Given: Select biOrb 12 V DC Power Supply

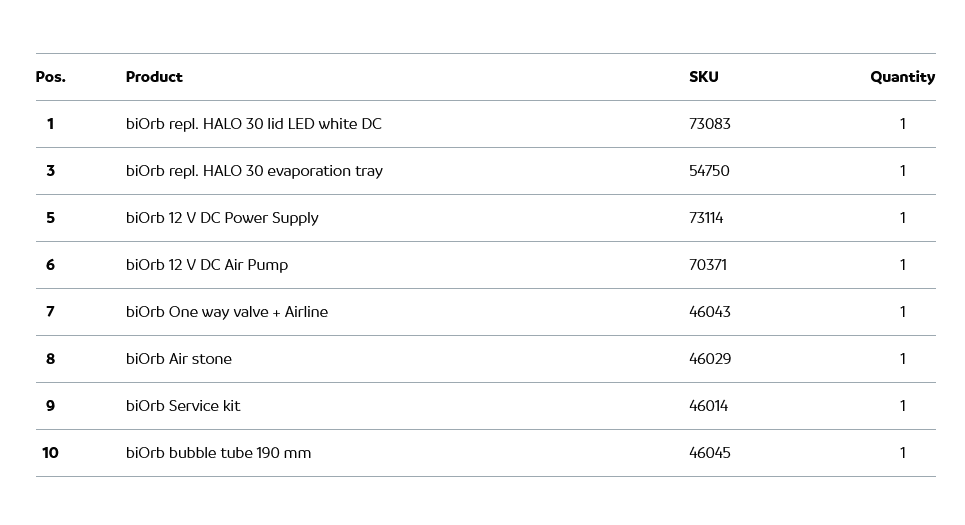Looking at the screenshot, I should click(222, 218).
